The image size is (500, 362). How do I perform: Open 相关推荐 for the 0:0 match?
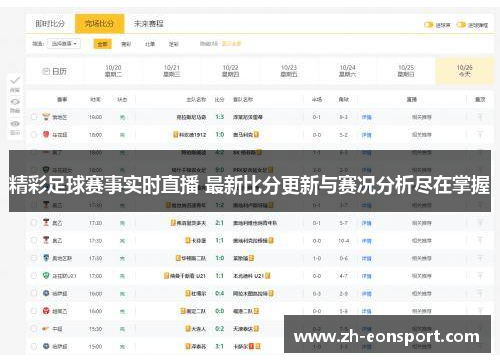click(x=422, y=311)
